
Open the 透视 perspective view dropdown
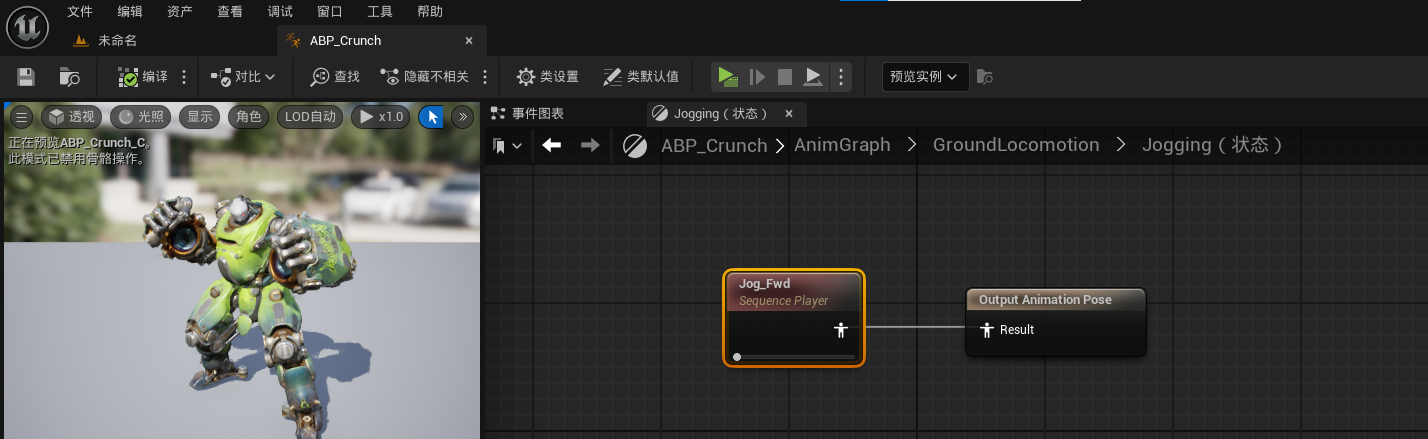[71, 117]
